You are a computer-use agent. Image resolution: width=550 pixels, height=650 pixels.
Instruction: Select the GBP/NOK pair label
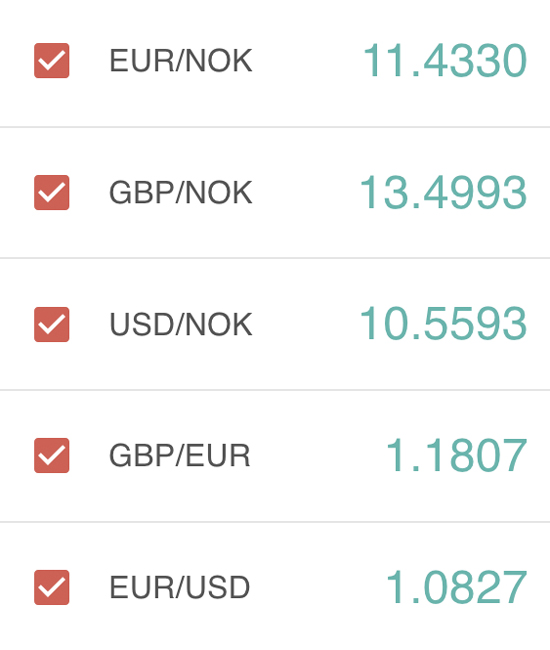[181, 192]
